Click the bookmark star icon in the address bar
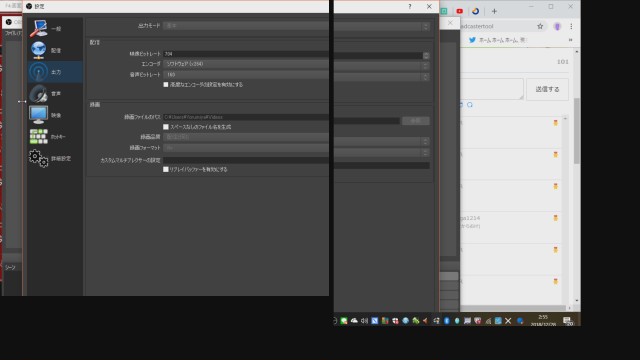This screenshot has width=640, height=360. pyautogui.click(x=540, y=26)
